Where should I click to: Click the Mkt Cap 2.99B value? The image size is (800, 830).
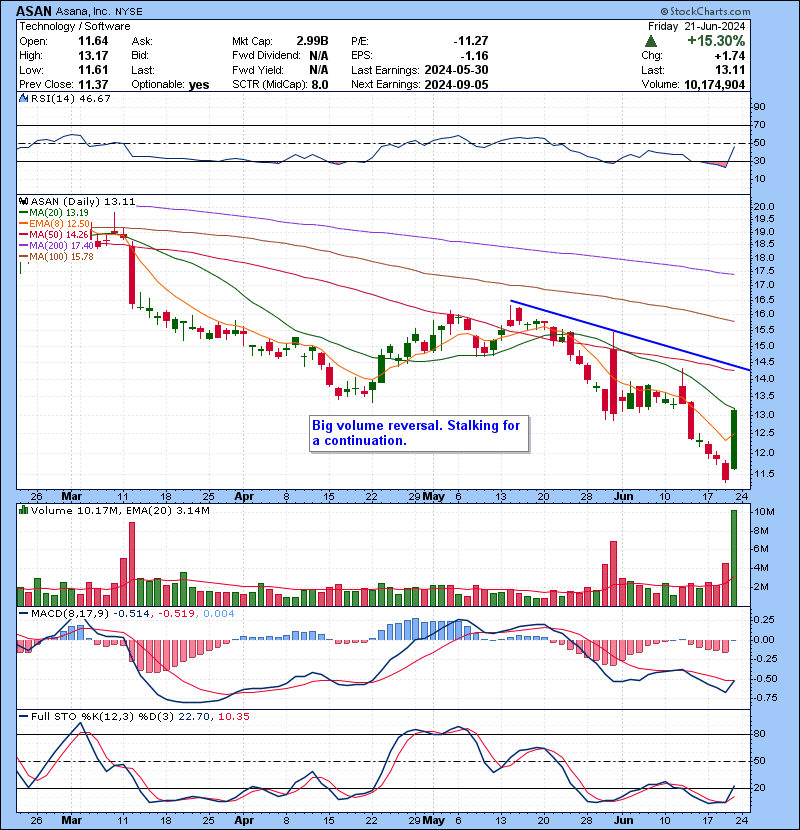coord(312,41)
